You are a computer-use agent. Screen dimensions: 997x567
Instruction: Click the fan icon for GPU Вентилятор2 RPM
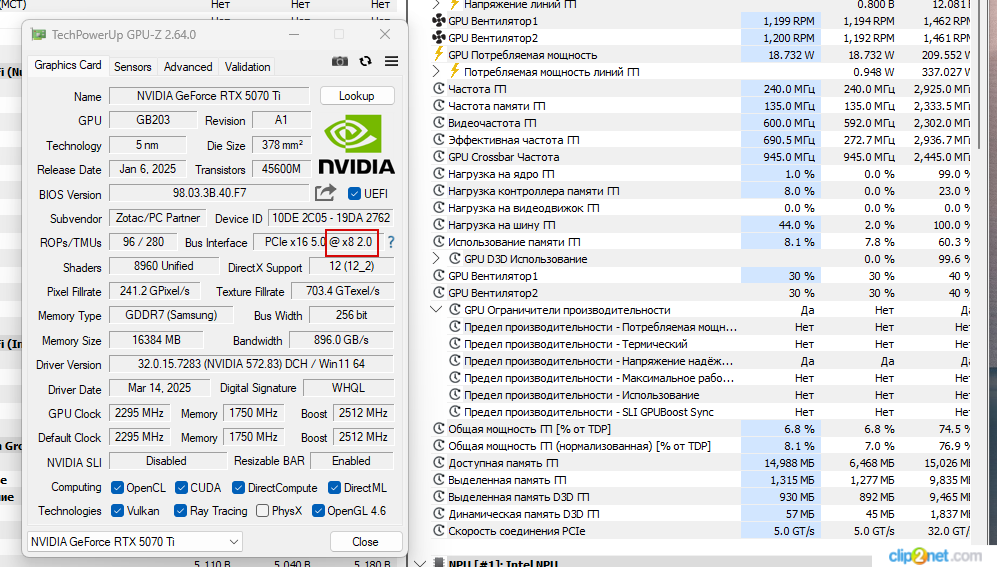[x=439, y=38]
